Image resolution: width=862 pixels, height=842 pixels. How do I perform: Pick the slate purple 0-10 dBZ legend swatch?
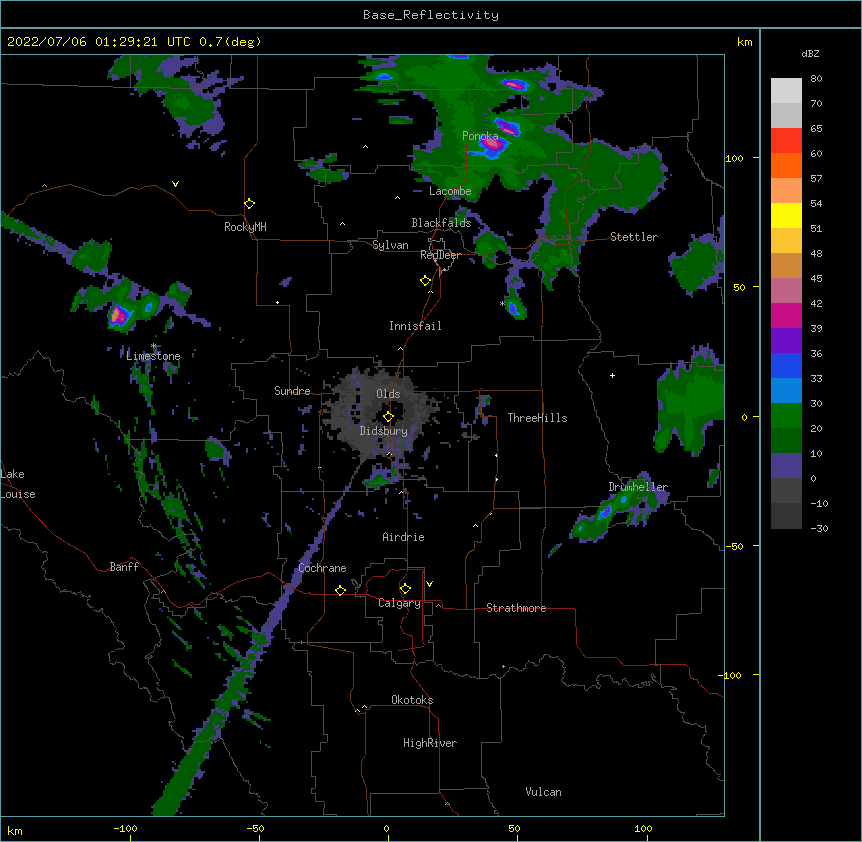pos(786,466)
